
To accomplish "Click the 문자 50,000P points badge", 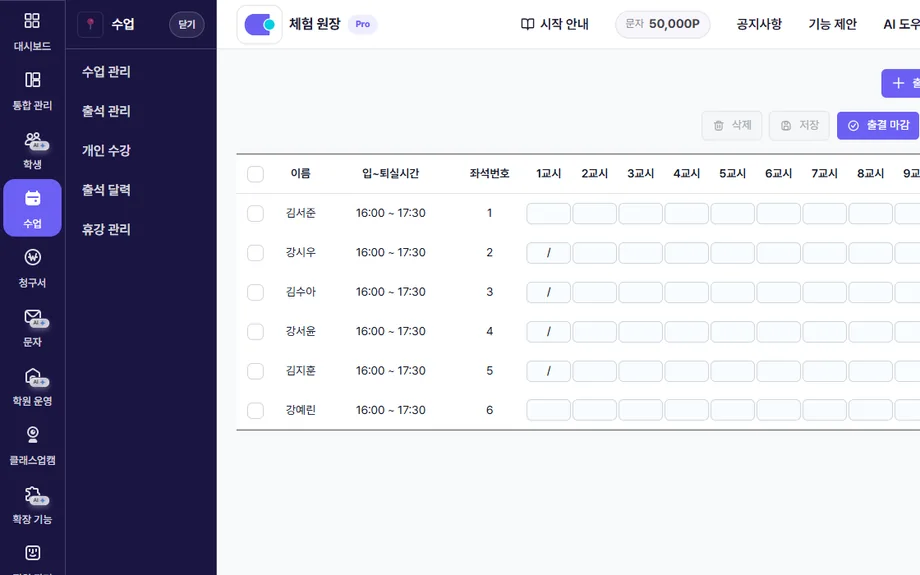I will (662, 24).
